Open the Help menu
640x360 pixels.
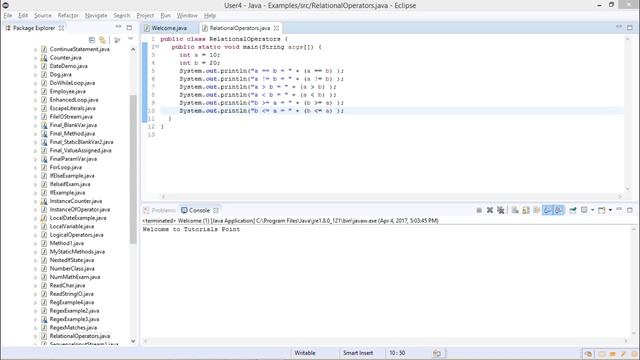pos(210,16)
